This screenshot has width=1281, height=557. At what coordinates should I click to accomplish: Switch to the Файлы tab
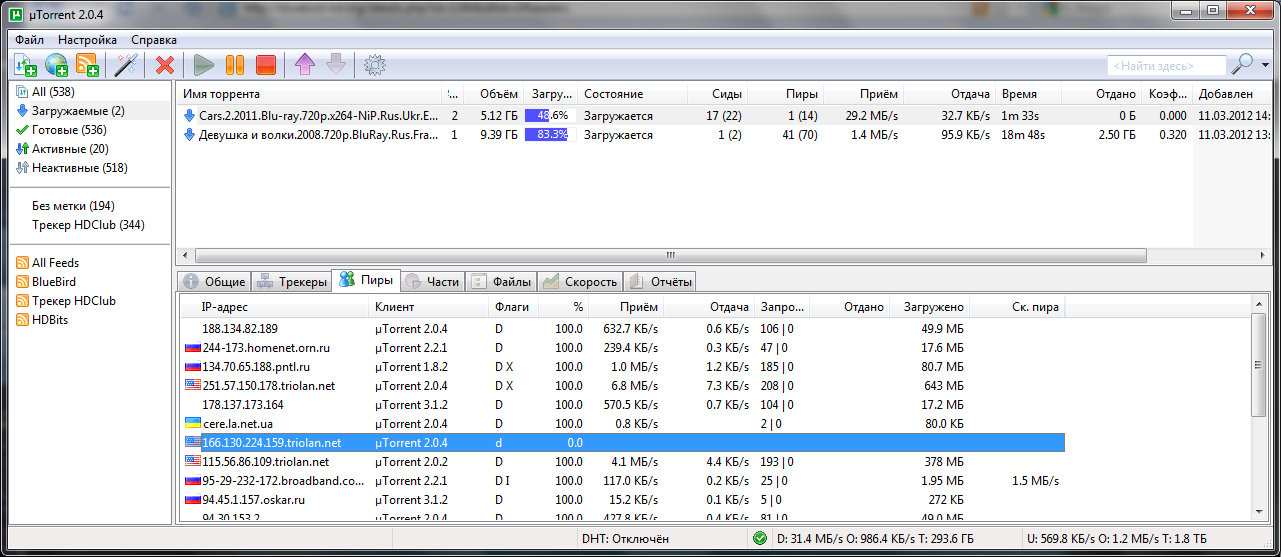500,282
